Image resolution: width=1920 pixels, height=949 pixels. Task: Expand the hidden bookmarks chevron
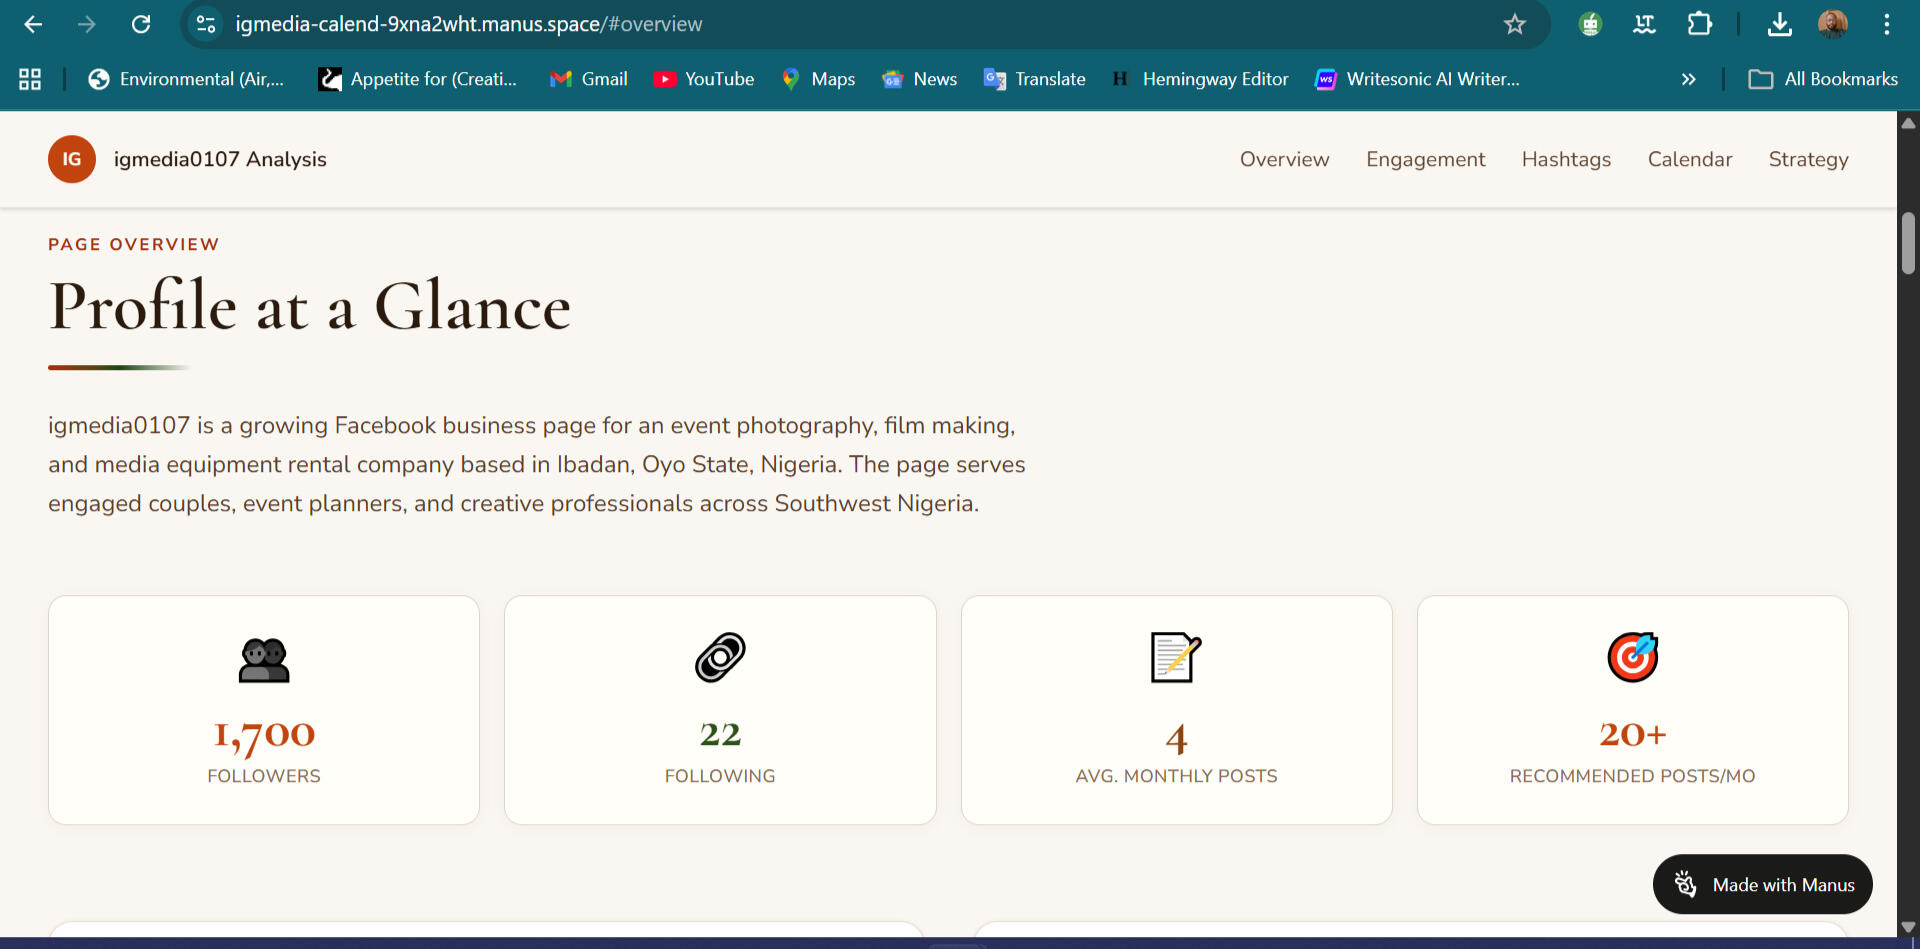coord(1688,79)
